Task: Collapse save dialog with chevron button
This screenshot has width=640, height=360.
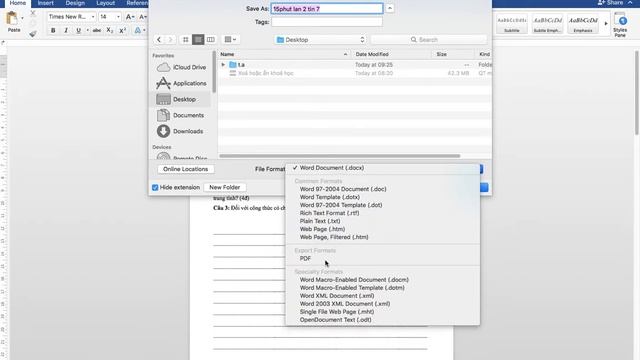Action: pyautogui.click(x=390, y=8)
